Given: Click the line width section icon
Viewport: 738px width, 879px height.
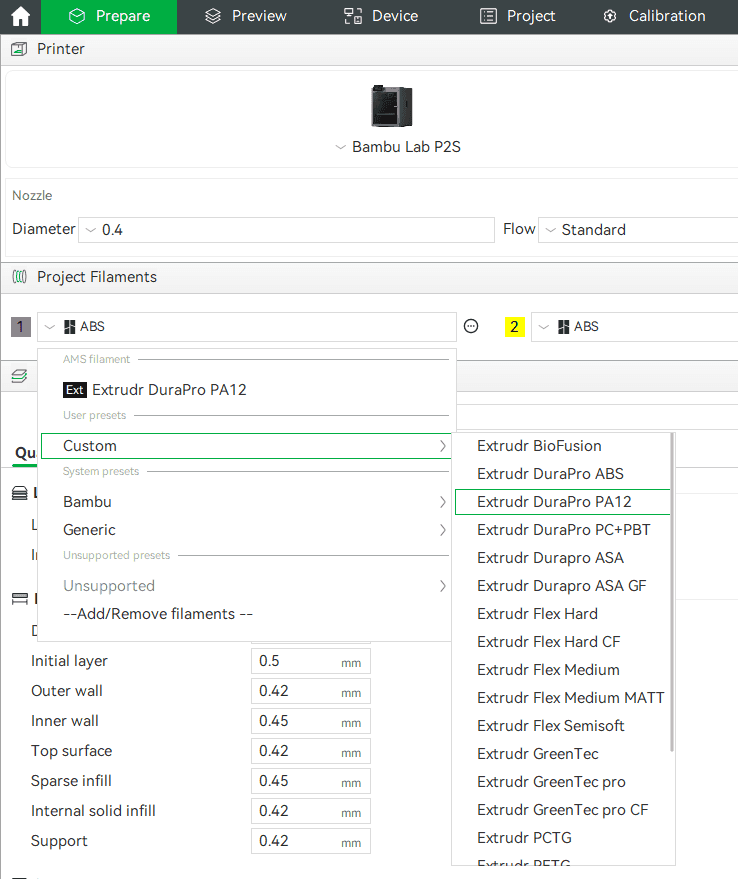Looking at the screenshot, I should (20, 599).
